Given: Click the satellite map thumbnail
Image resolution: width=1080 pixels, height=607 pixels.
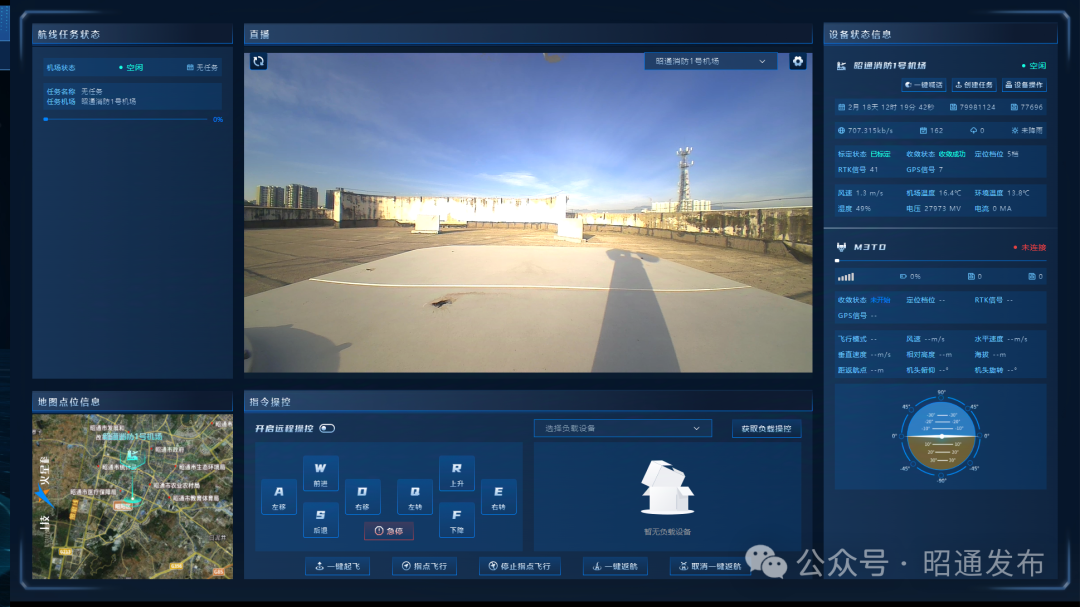Looking at the screenshot, I should [x=132, y=496].
